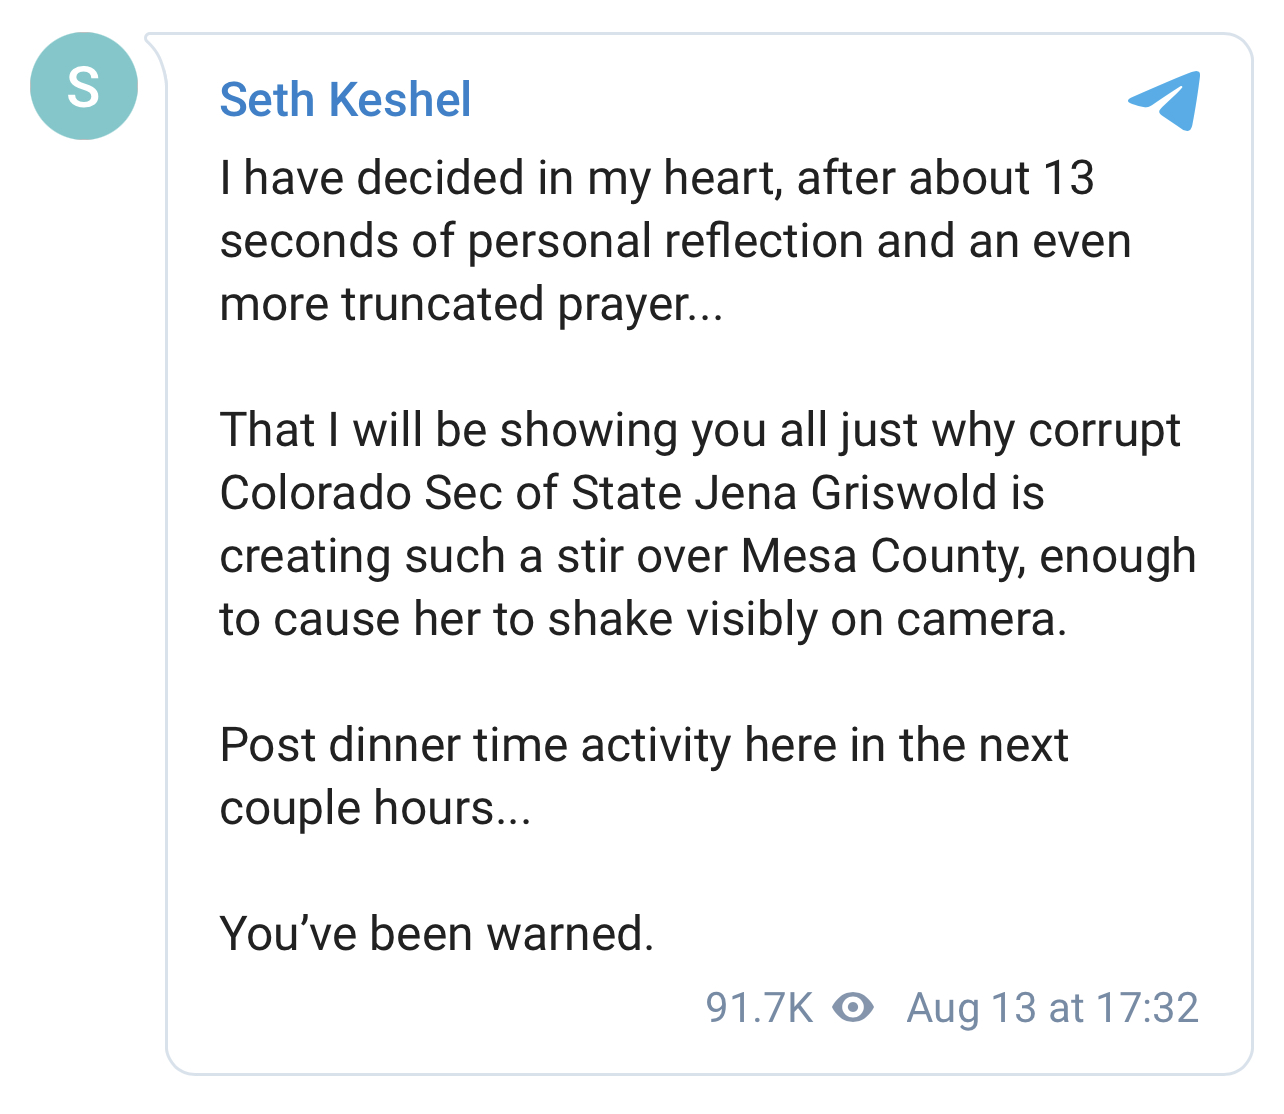1284x1114 pixels.
Task: Open the Telegram paper plane icon
Action: click(1164, 100)
